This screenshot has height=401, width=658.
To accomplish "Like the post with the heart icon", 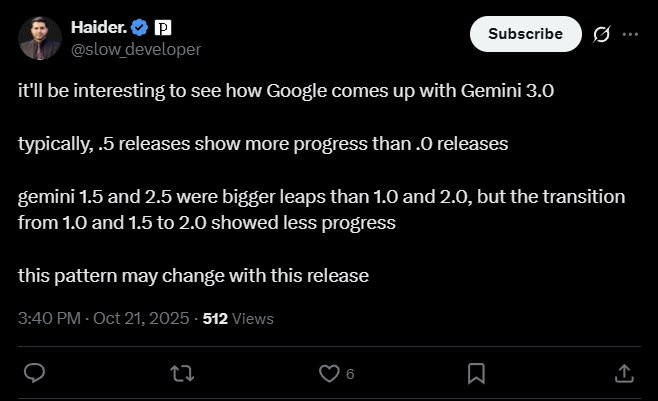I will [x=328, y=373].
